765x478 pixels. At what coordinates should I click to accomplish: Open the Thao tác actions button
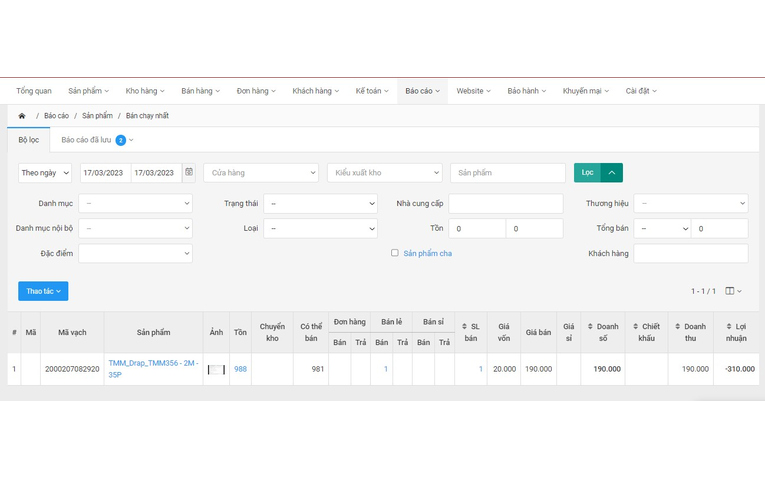(43, 291)
